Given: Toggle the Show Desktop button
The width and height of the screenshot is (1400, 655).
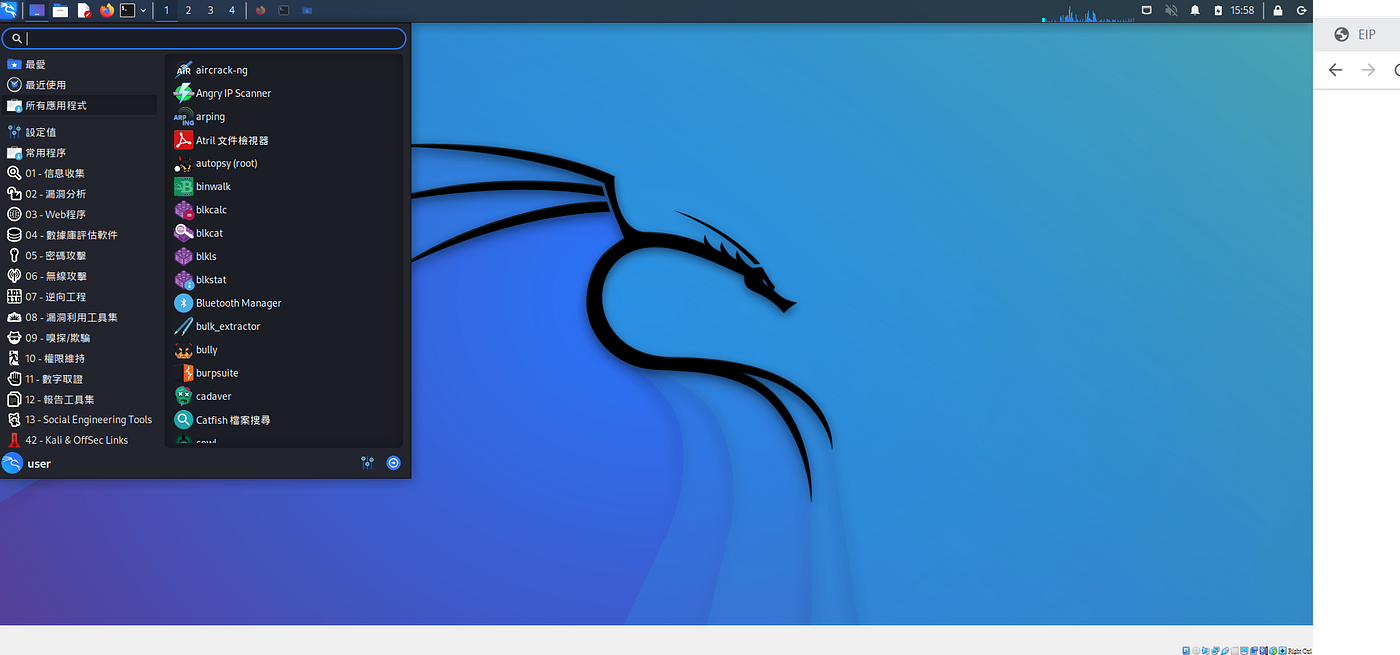Looking at the screenshot, I should (1146, 10).
